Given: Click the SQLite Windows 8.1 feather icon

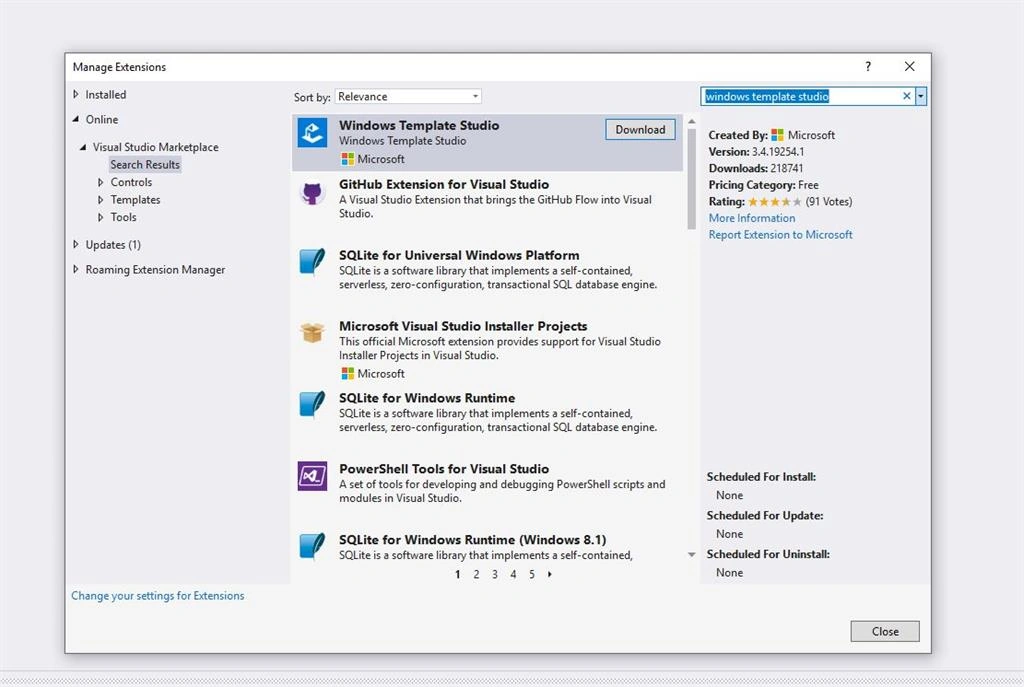Looking at the screenshot, I should tap(312, 547).
